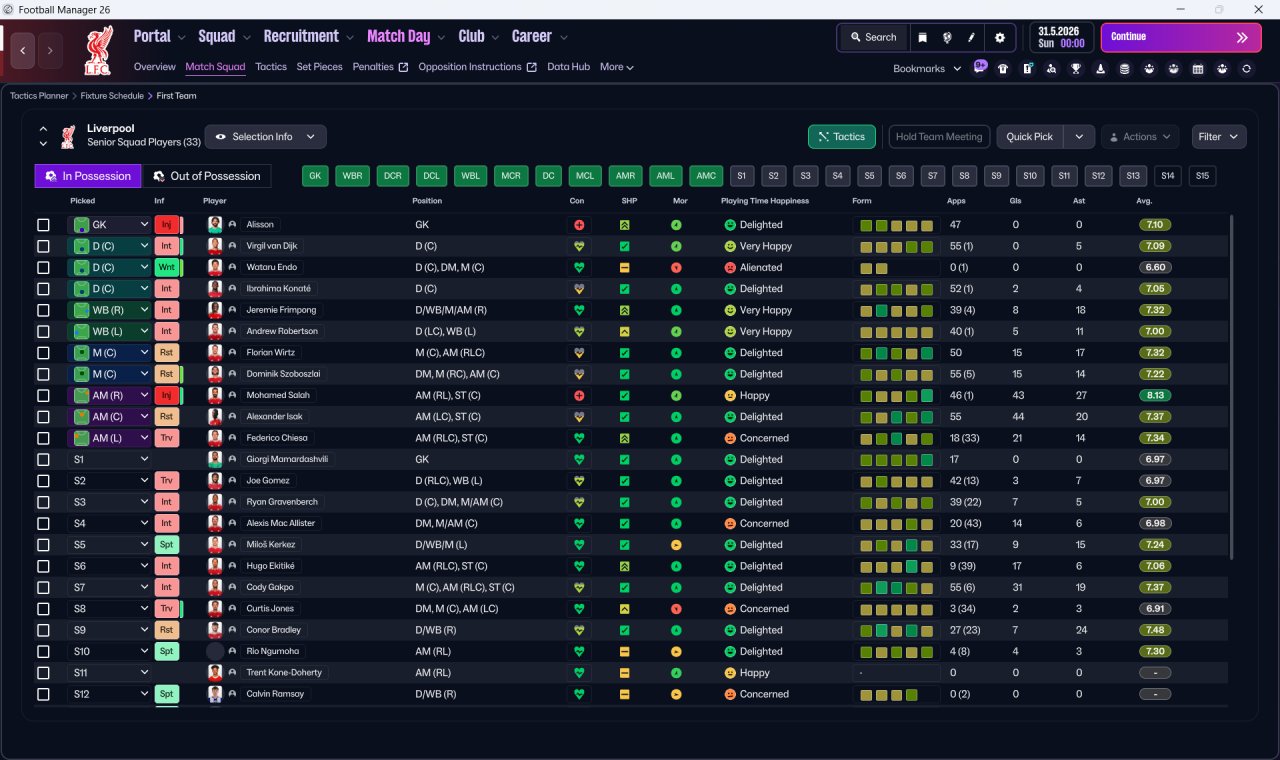Open the 9+ messages notification icon
The height and width of the screenshot is (760, 1280).
(980, 66)
